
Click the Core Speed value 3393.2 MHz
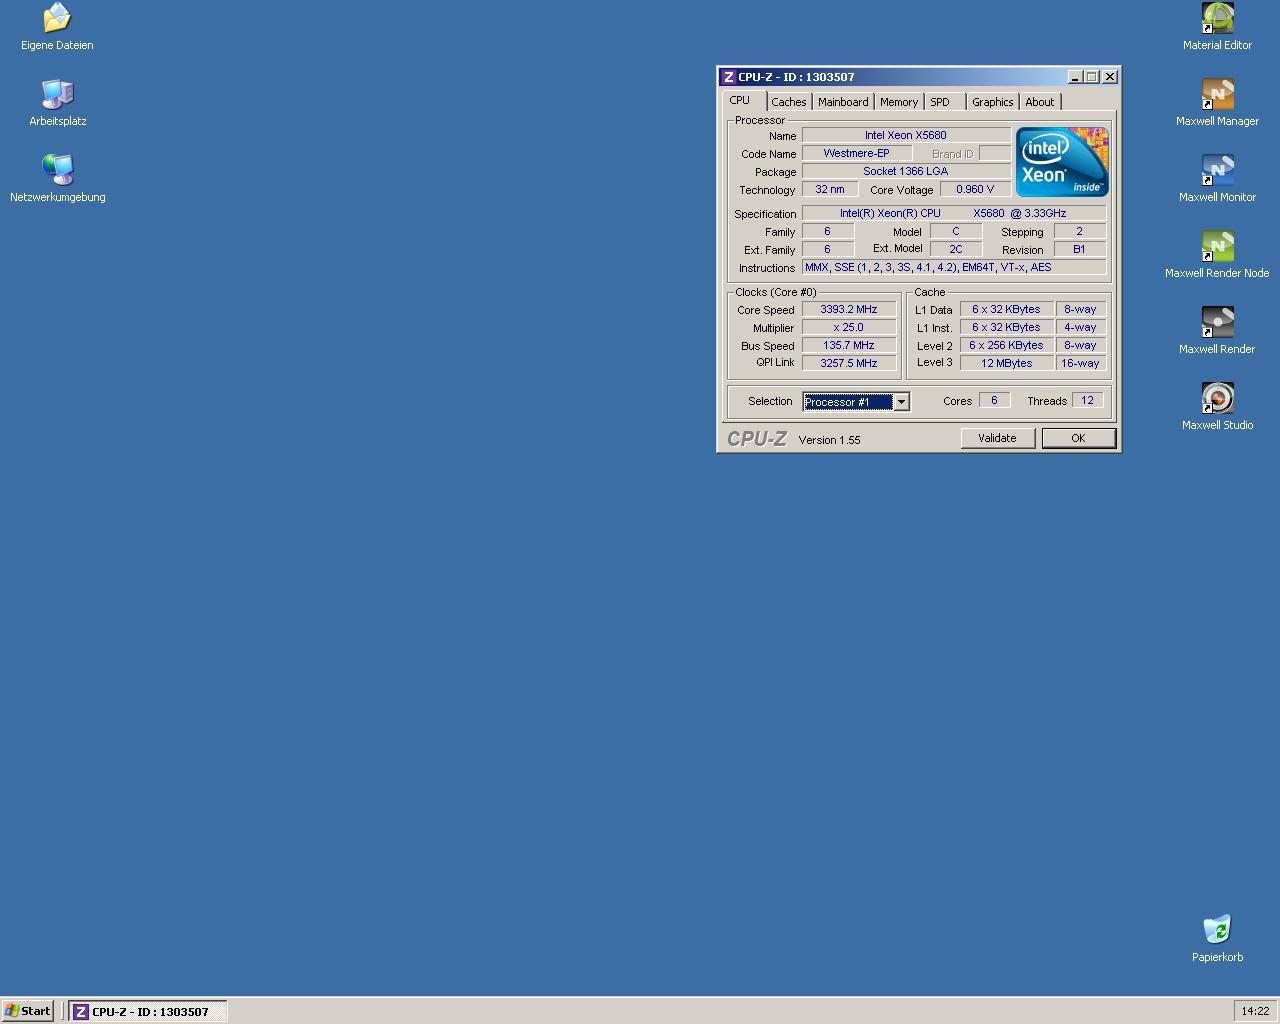click(x=849, y=309)
